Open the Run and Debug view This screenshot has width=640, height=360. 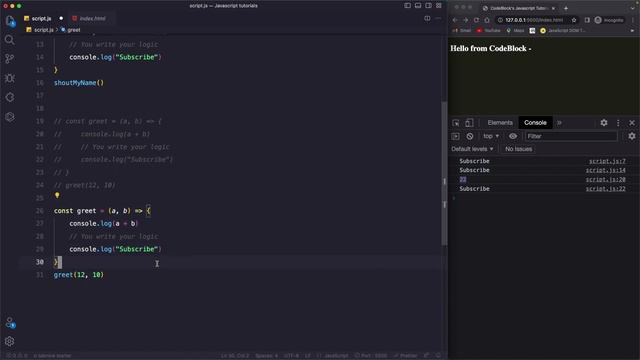10,78
